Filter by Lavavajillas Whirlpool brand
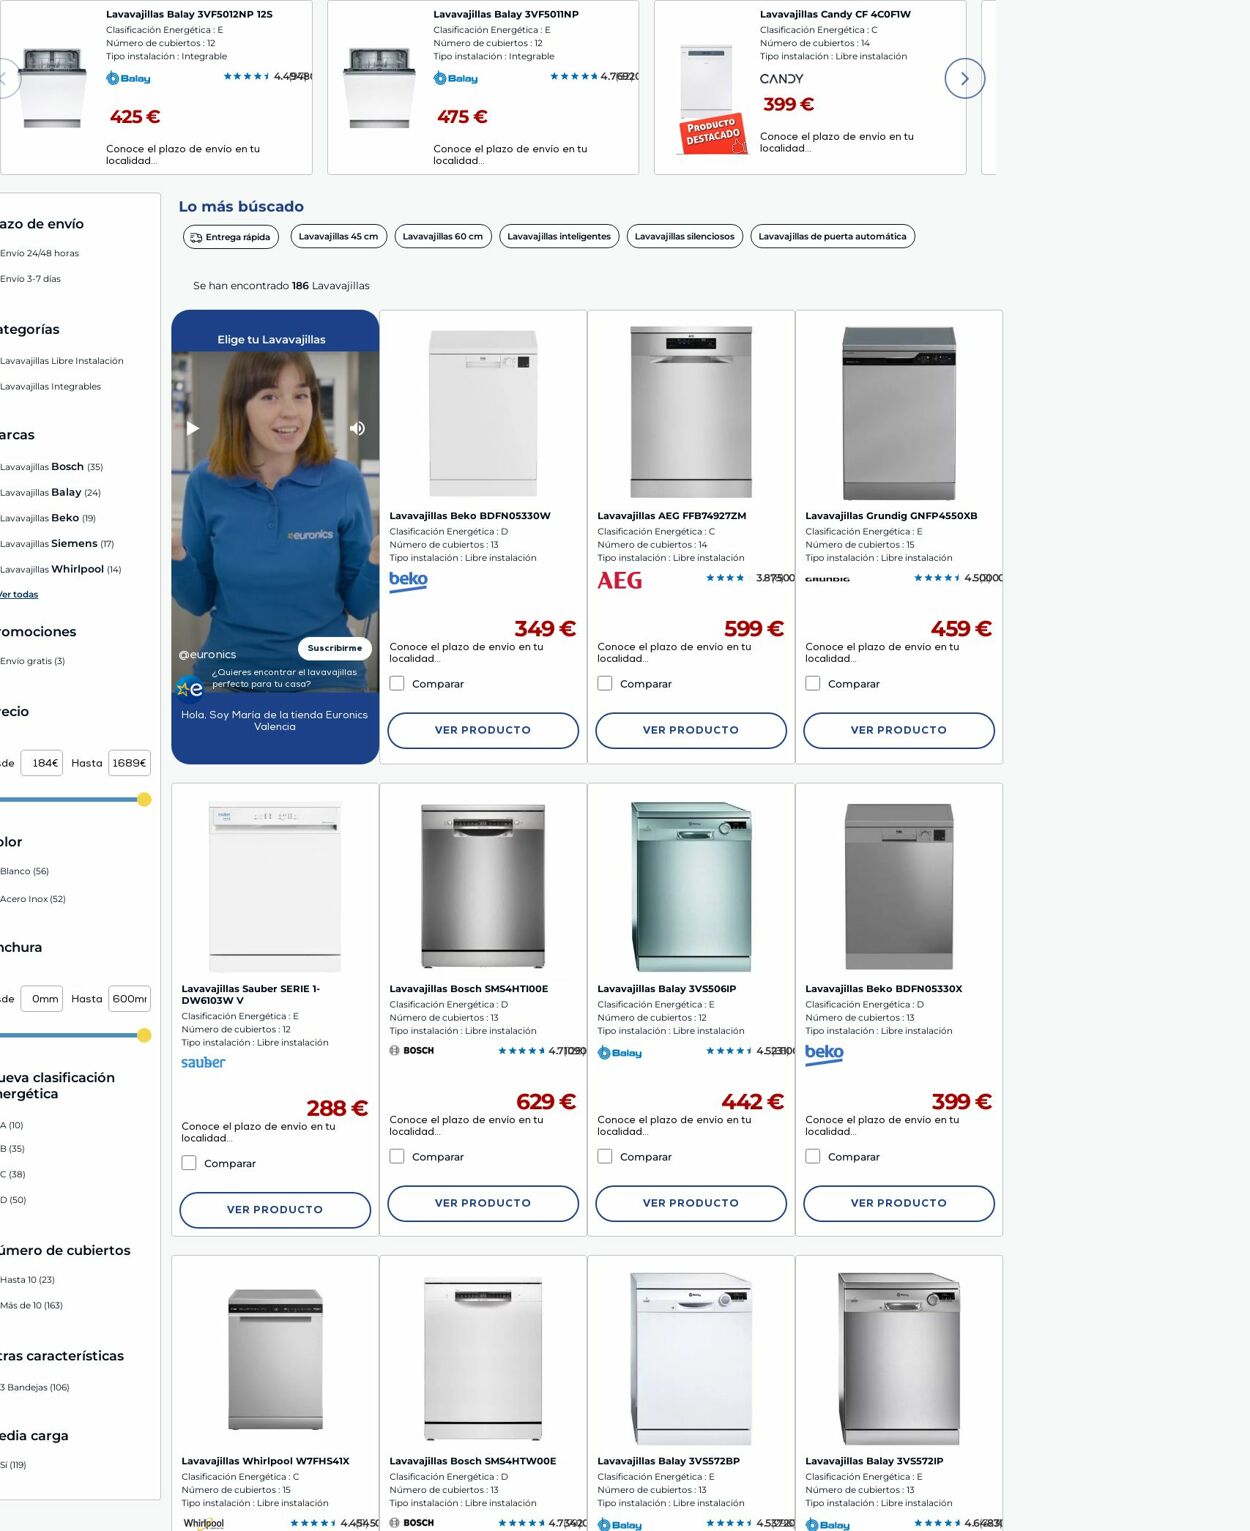Image resolution: width=1250 pixels, height=1531 pixels. (61, 570)
